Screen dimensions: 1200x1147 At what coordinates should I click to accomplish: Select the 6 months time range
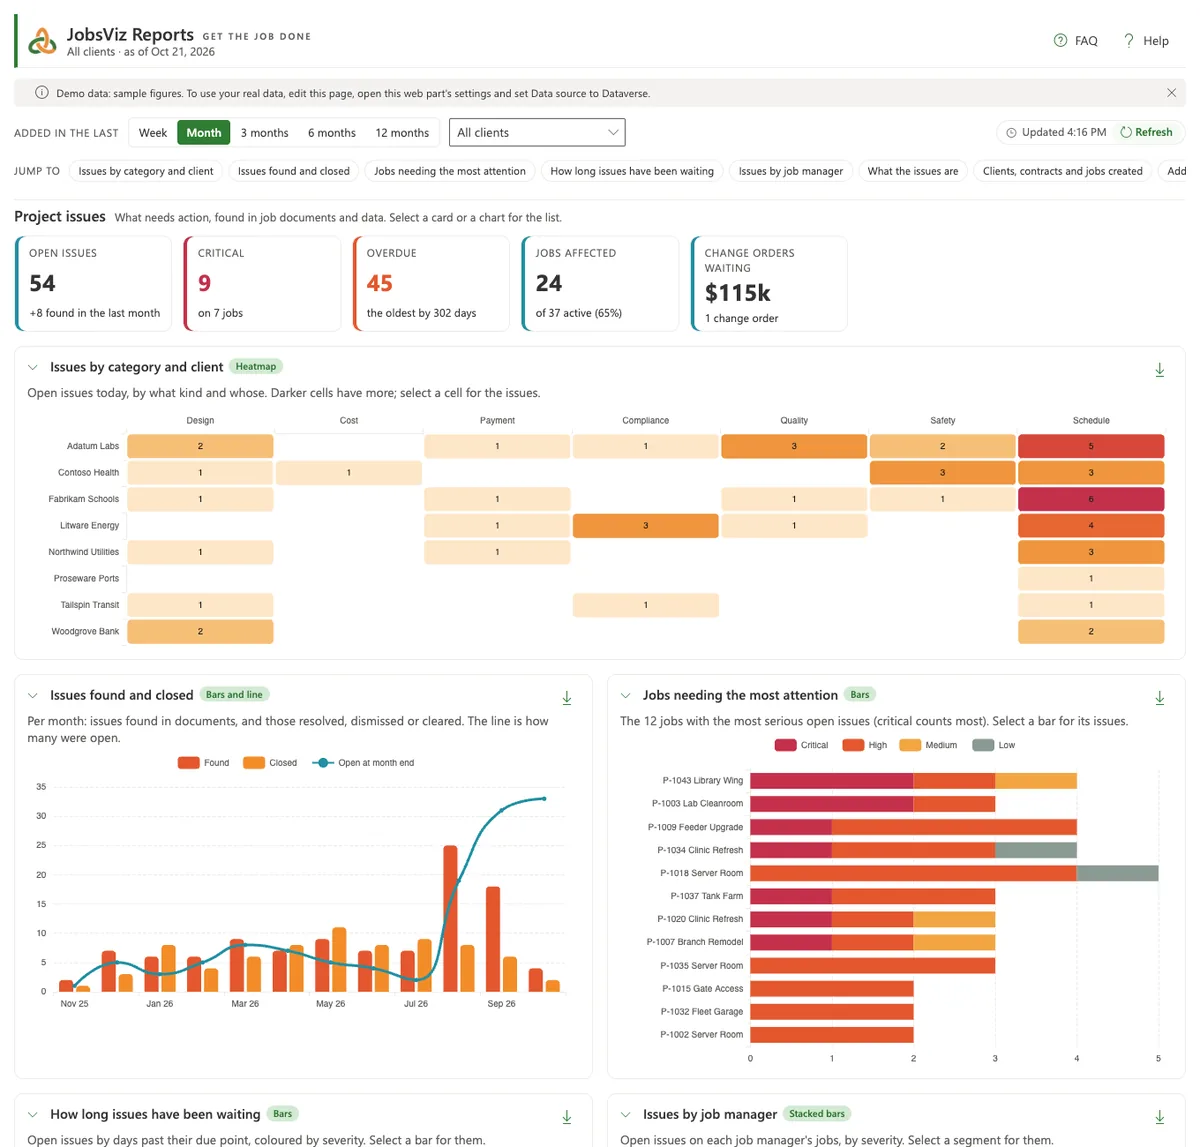pyautogui.click(x=332, y=132)
